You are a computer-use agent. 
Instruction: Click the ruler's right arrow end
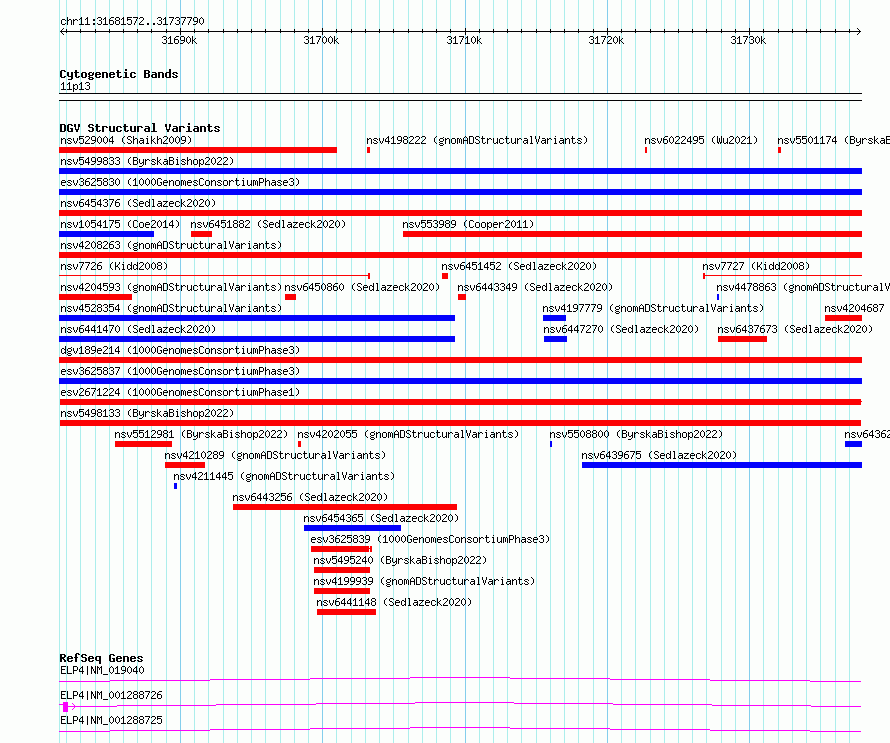click(x=859, y=31)
